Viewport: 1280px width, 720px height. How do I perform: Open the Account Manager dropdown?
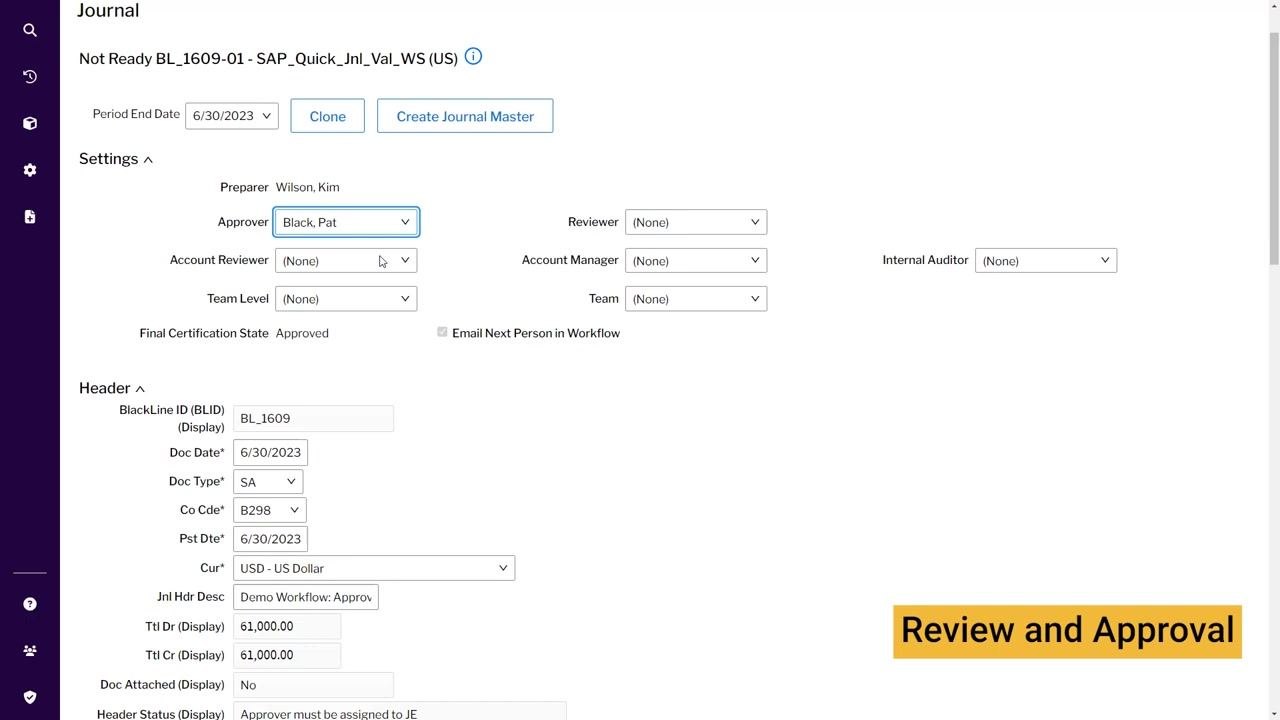696,260
